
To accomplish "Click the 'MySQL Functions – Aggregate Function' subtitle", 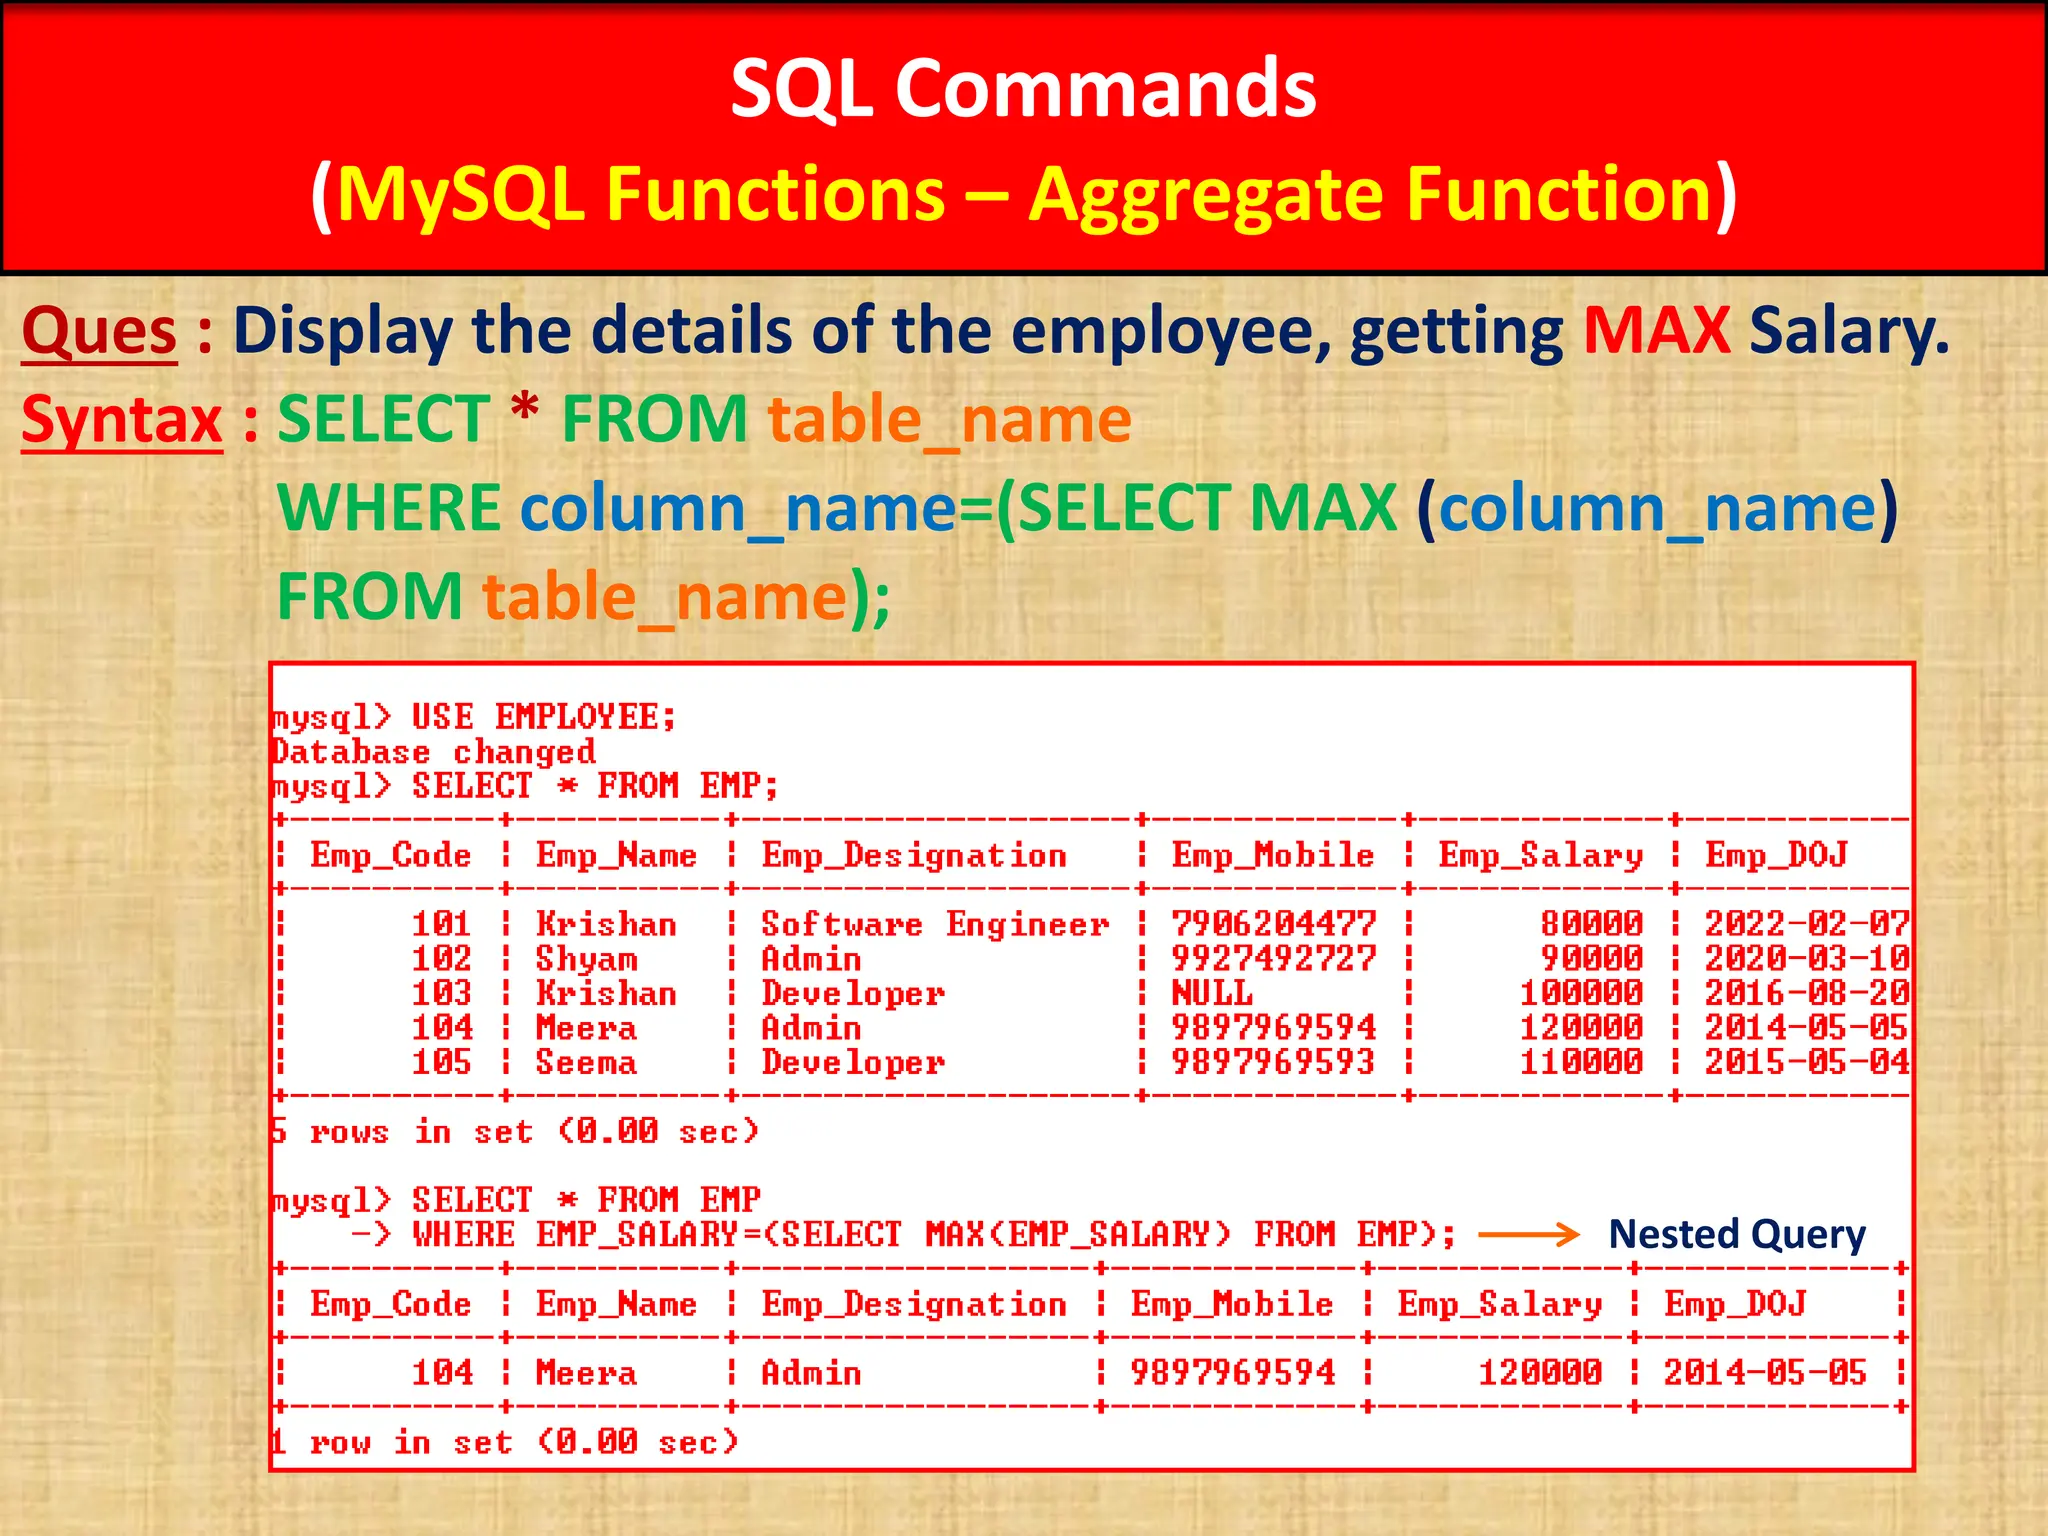I will [1023, 194].
